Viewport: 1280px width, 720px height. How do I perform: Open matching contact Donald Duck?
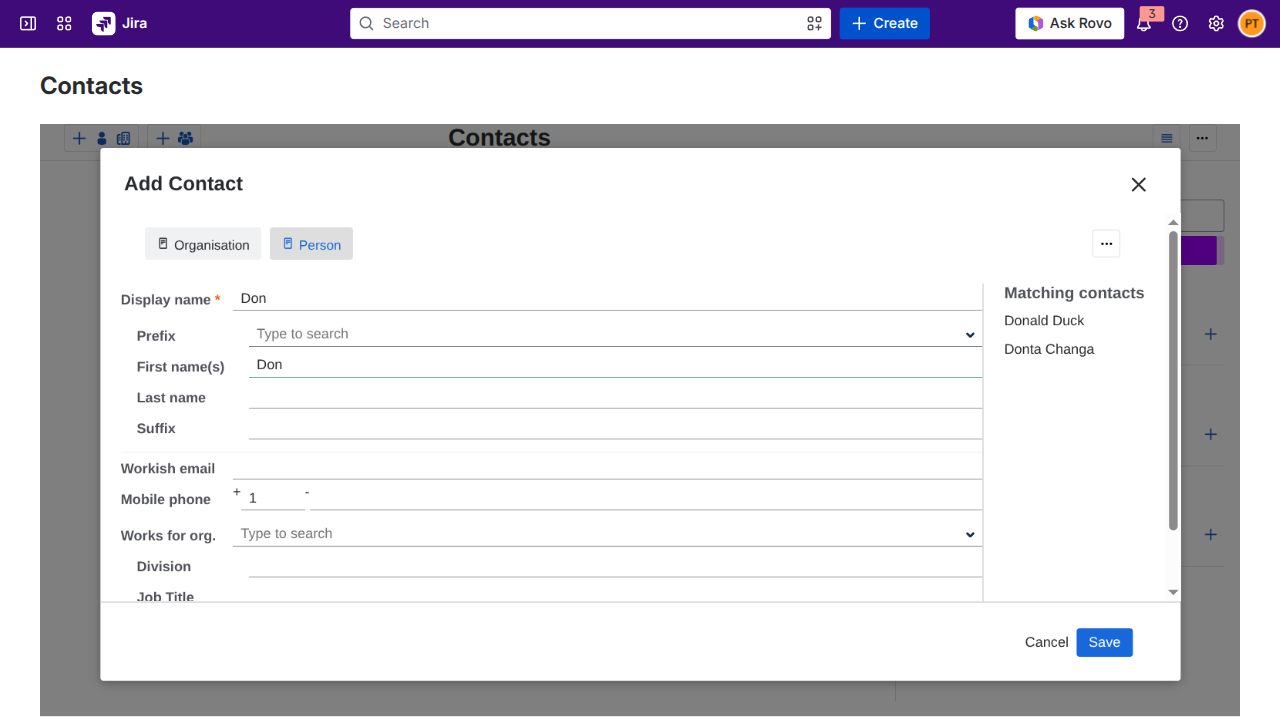(1044, 320)
